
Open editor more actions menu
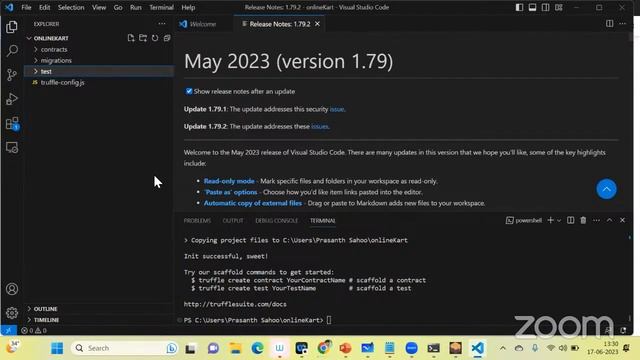click(x=622, y=24)
